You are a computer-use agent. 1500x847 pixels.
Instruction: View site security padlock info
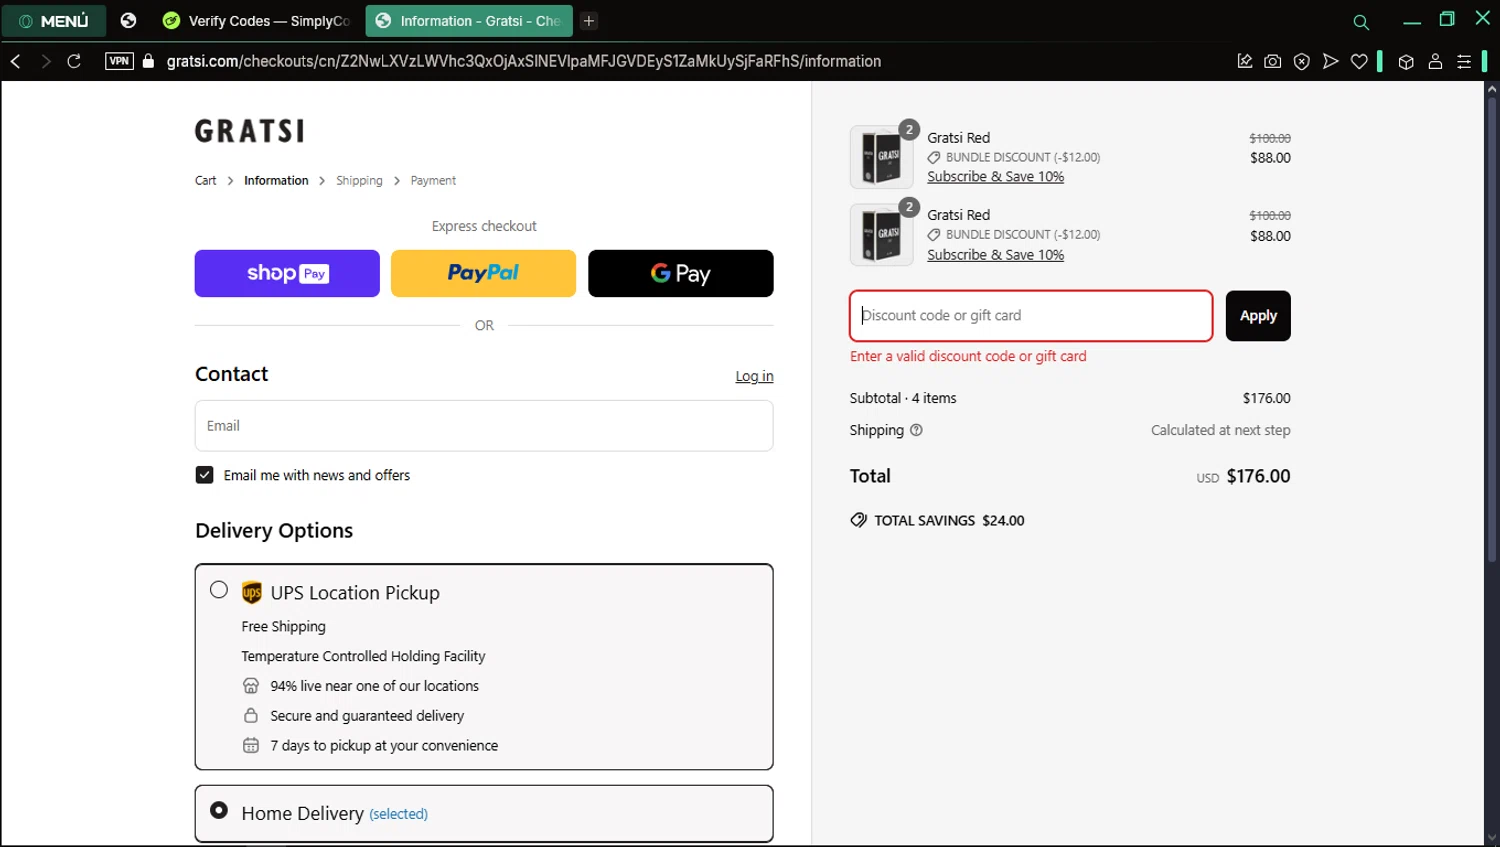[149, 61]
